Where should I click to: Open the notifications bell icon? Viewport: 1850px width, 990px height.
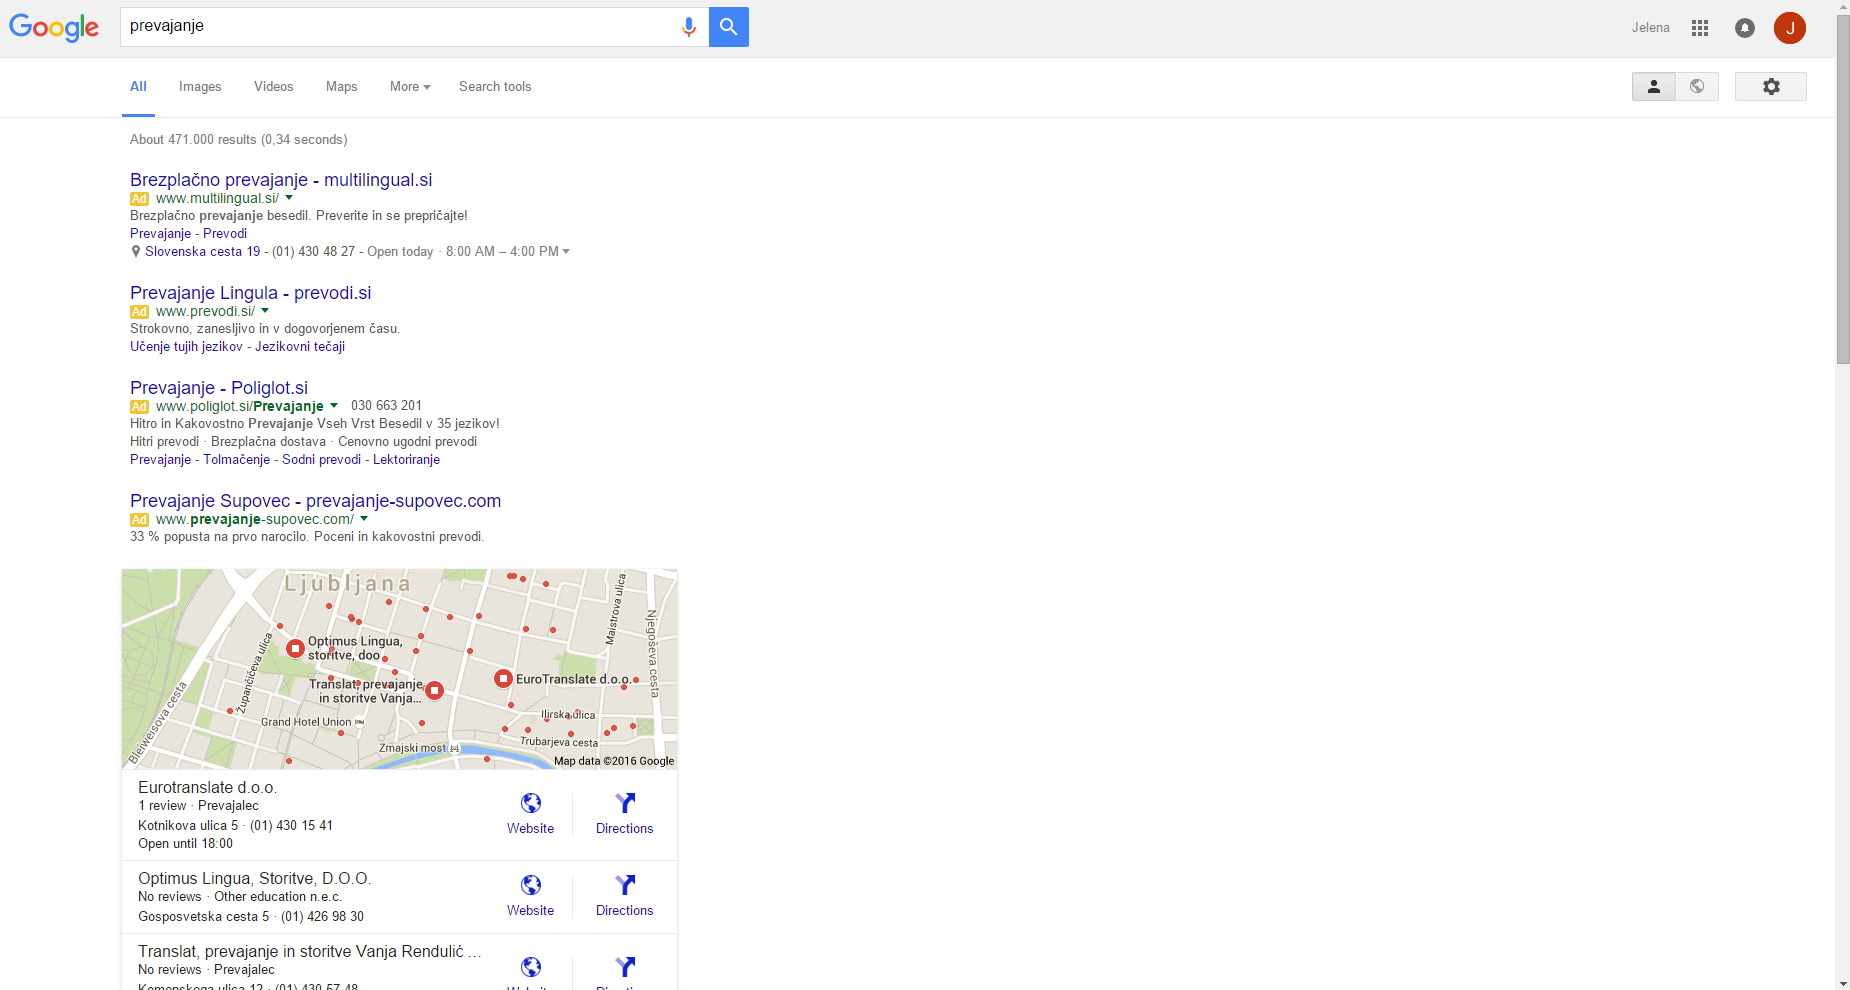(1744, 28)
